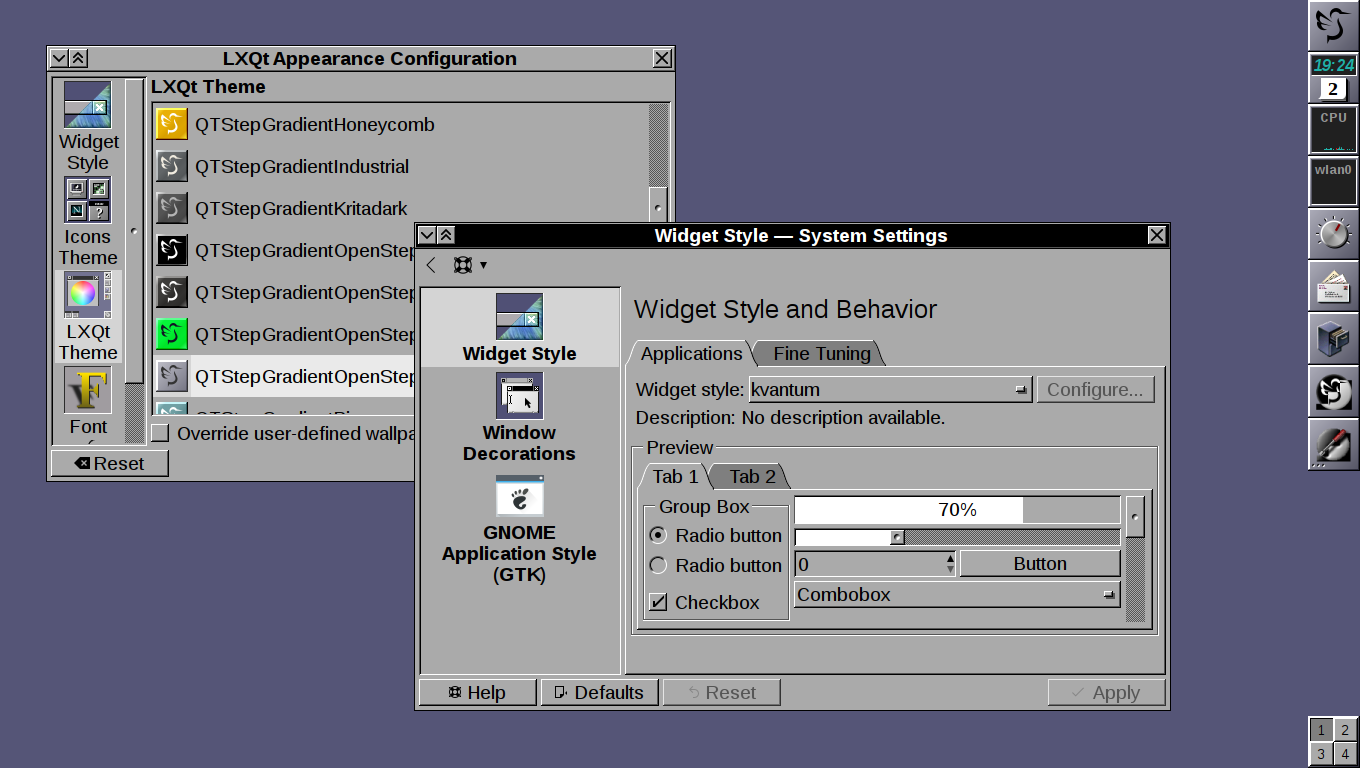Go back using System Settings back arrow
Image resolution: width=1360 pixels, height=768 pixels.
(x=431, y=265)
